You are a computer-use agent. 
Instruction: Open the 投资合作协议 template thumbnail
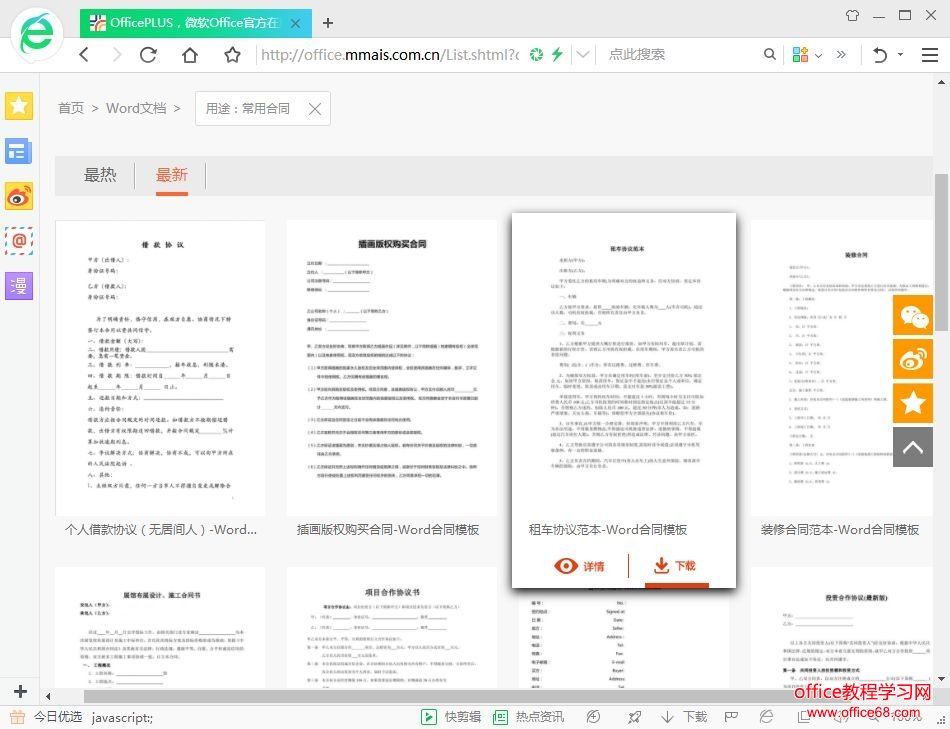click(x=842, y=627)
